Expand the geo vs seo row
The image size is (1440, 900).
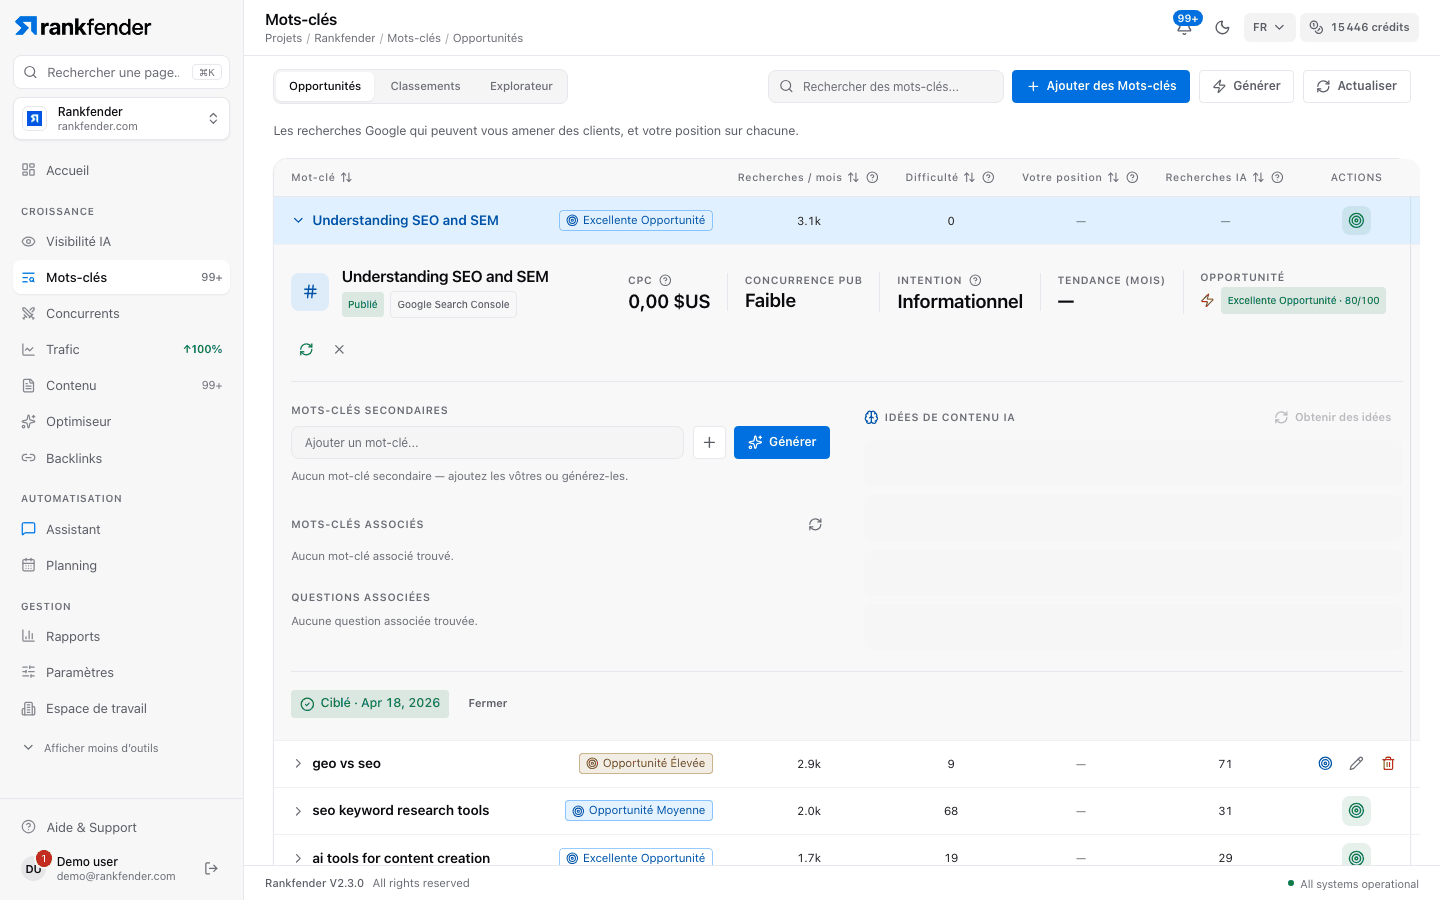tap(298, 763)
